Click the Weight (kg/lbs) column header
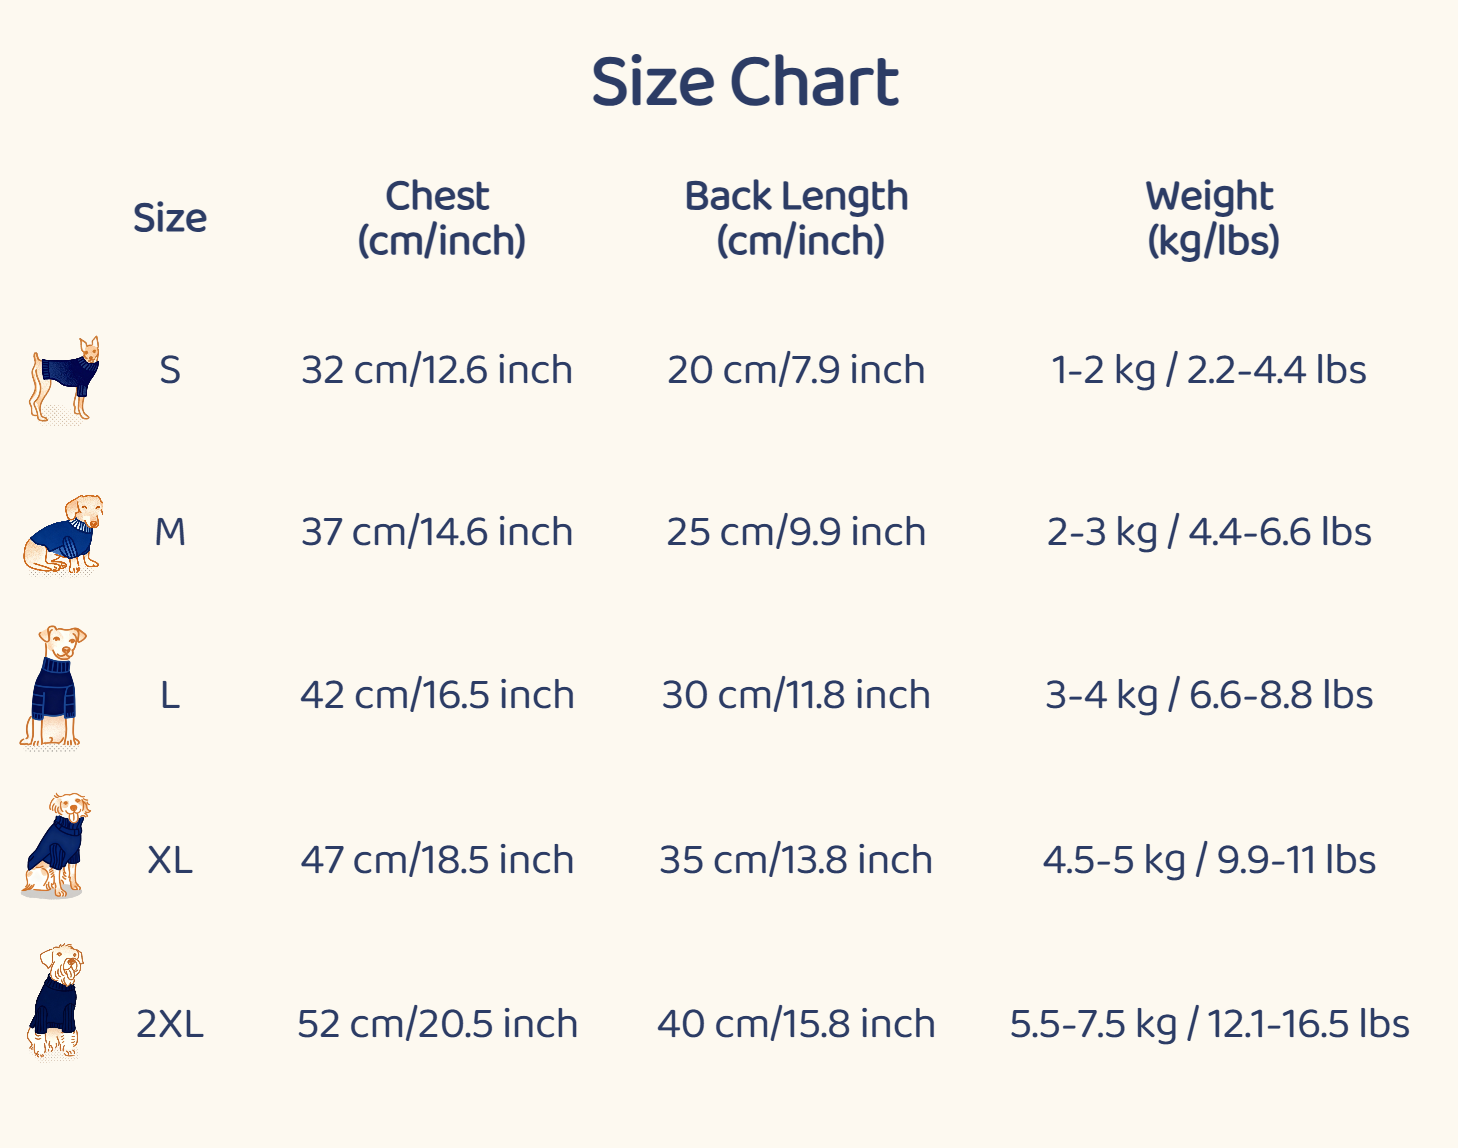Image resolution: width=1458 pixels, height=1148 pixels. coord(1211,218)
